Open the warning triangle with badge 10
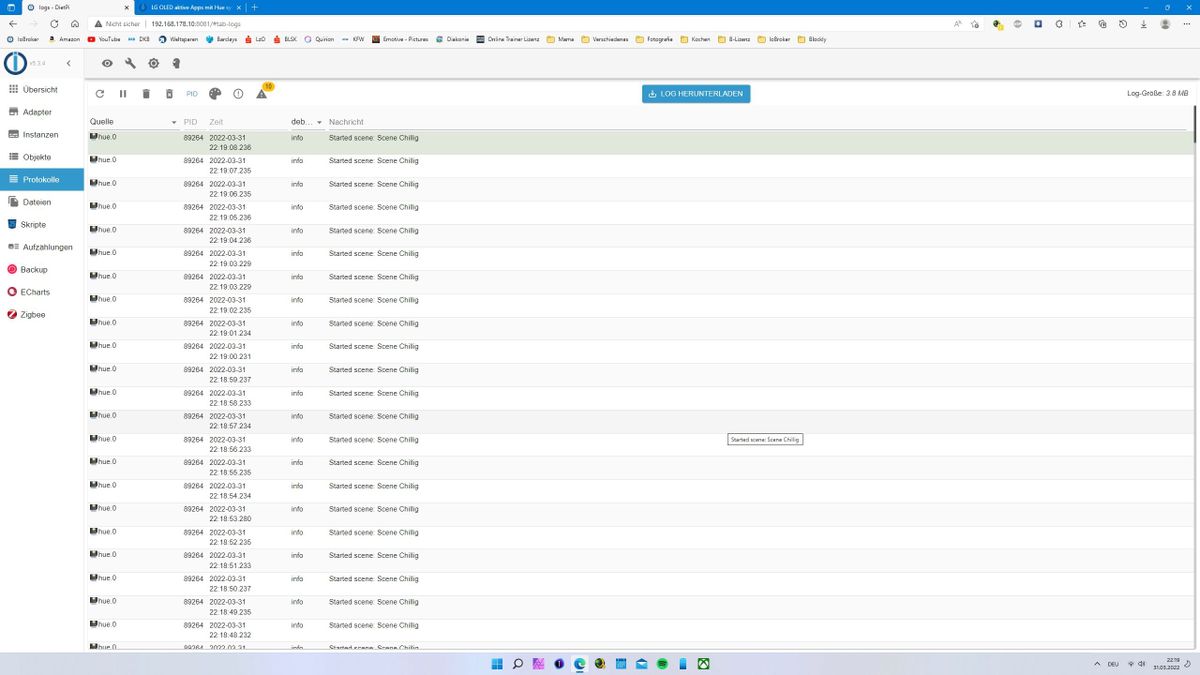 click(x=262, y=94)
